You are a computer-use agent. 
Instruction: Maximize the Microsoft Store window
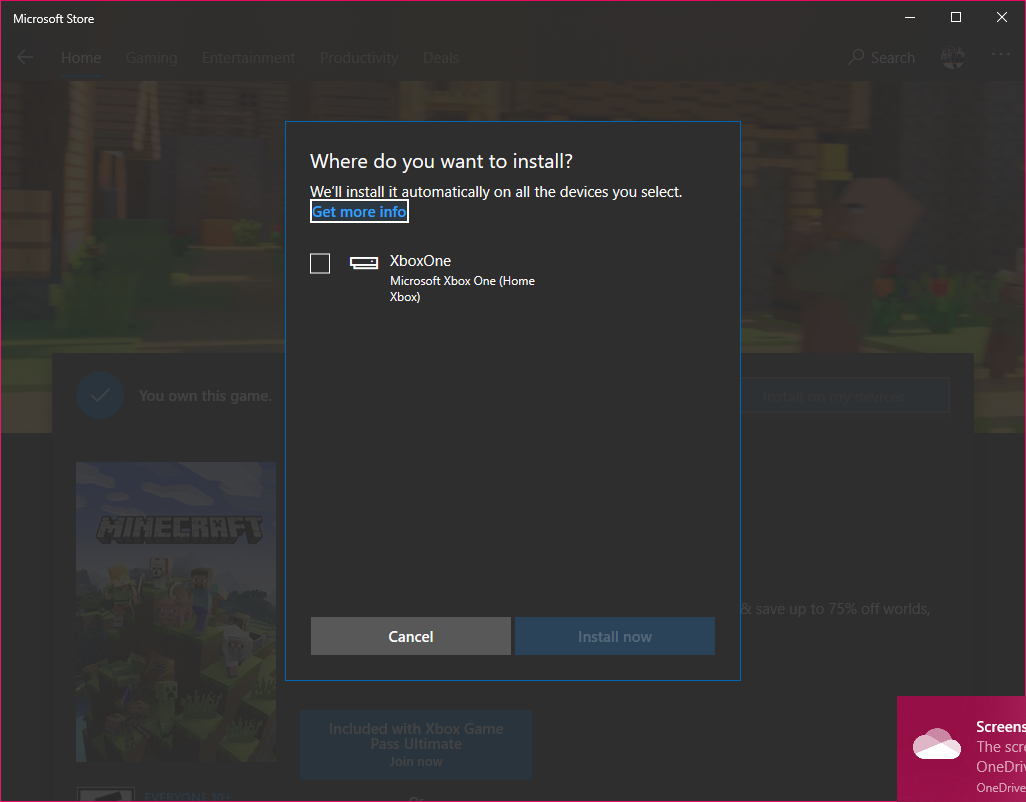956,18
